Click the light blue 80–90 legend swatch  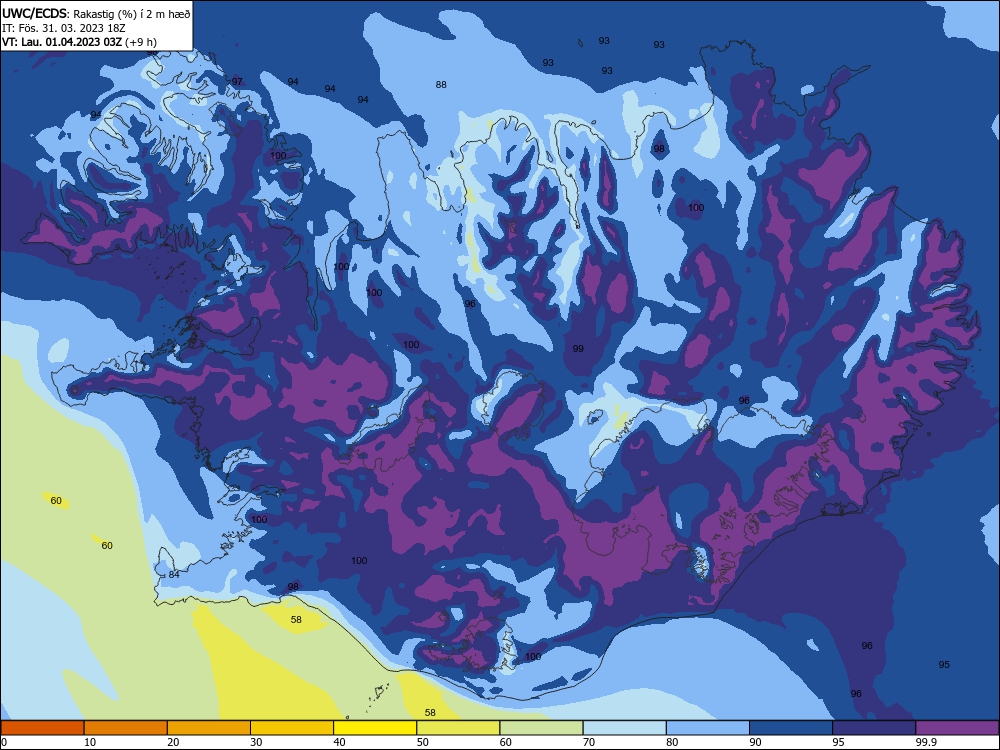708,728
